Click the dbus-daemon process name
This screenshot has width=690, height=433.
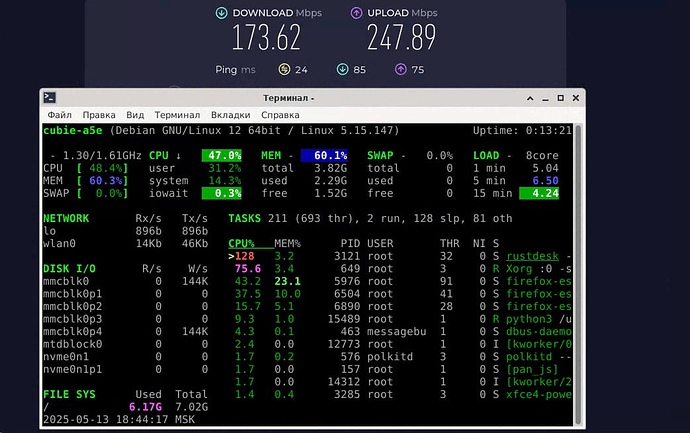pos(539,332)
